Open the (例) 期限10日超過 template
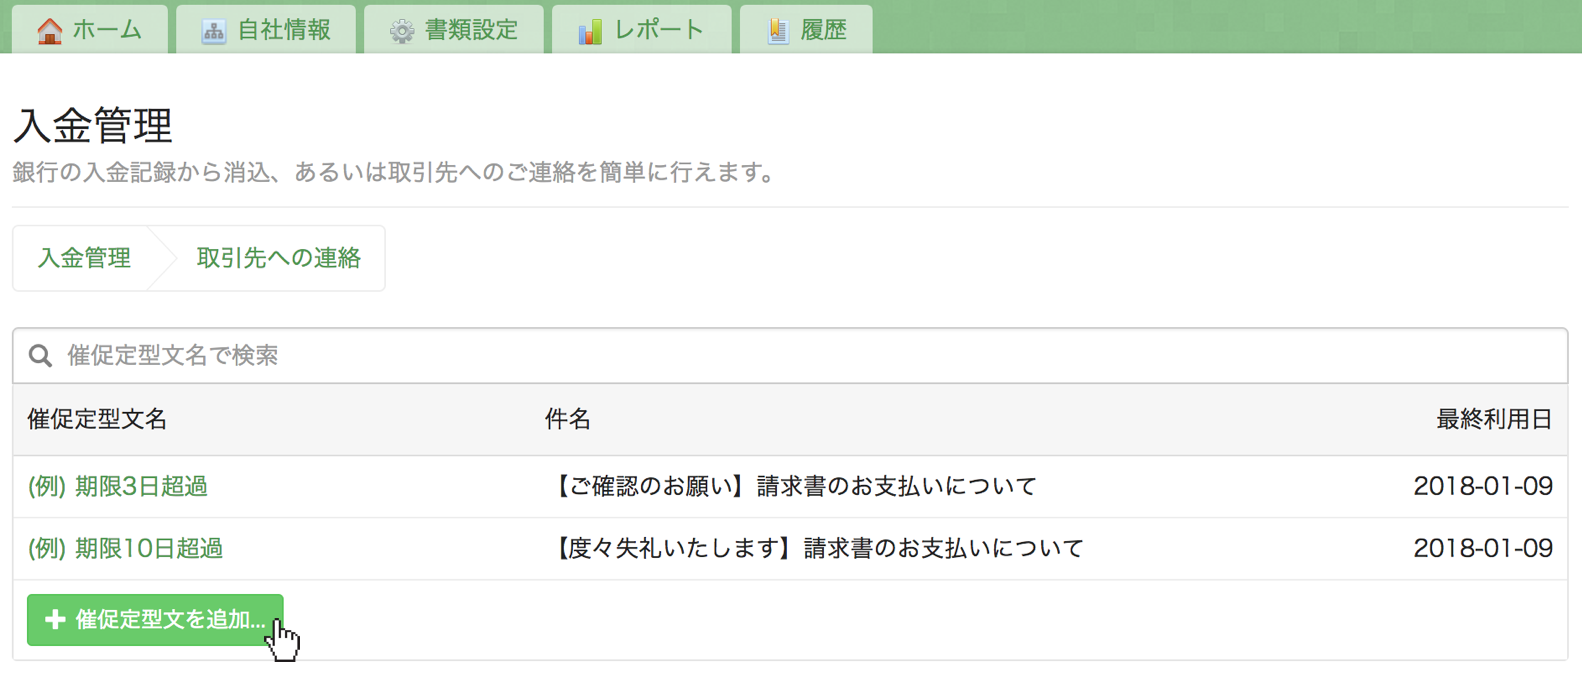Viewport: 1582px width, 684px height. coord(125,549)
